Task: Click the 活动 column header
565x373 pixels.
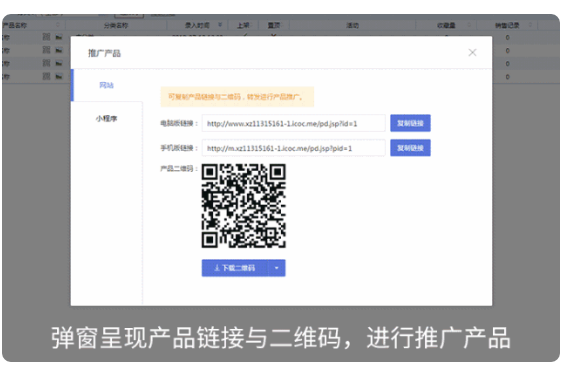Action: click(352, 25)
